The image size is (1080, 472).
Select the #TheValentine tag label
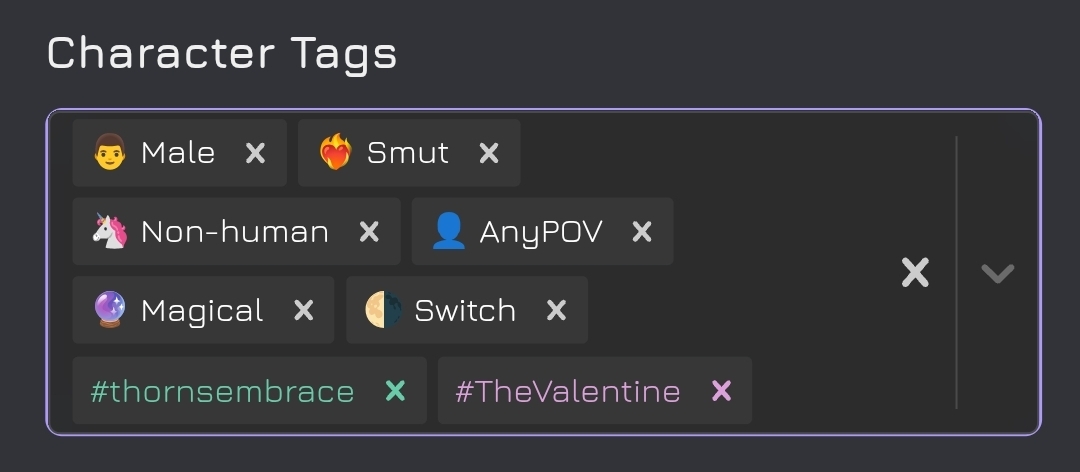(x=567, y=391)
